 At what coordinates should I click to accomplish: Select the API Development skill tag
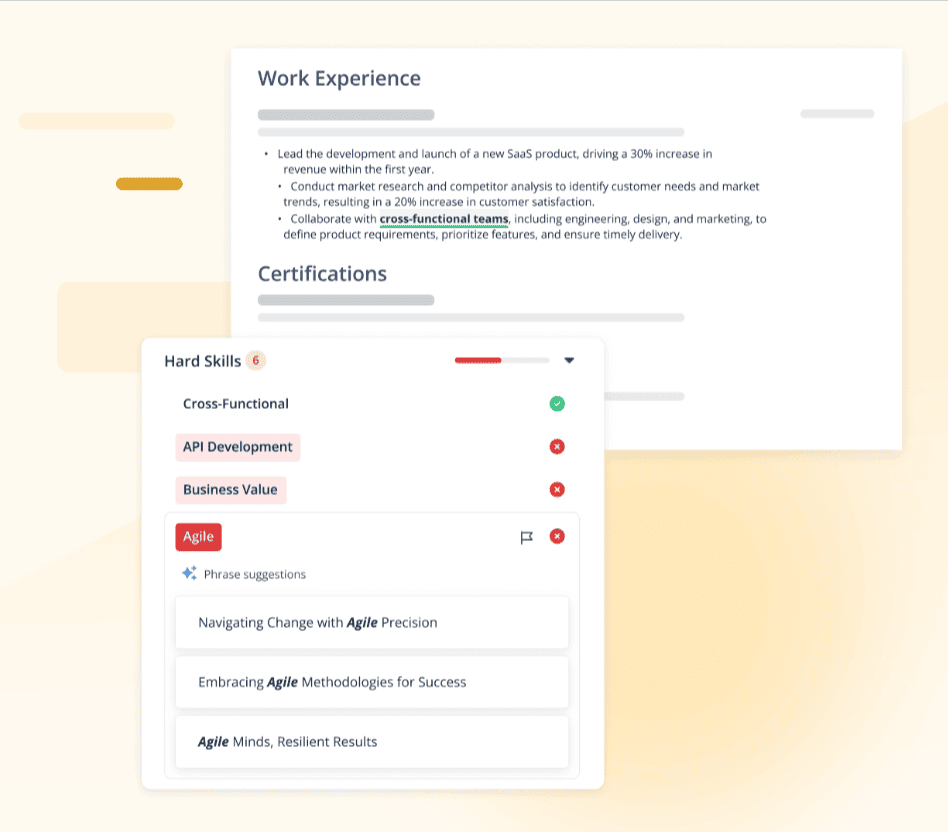(238, 447)
